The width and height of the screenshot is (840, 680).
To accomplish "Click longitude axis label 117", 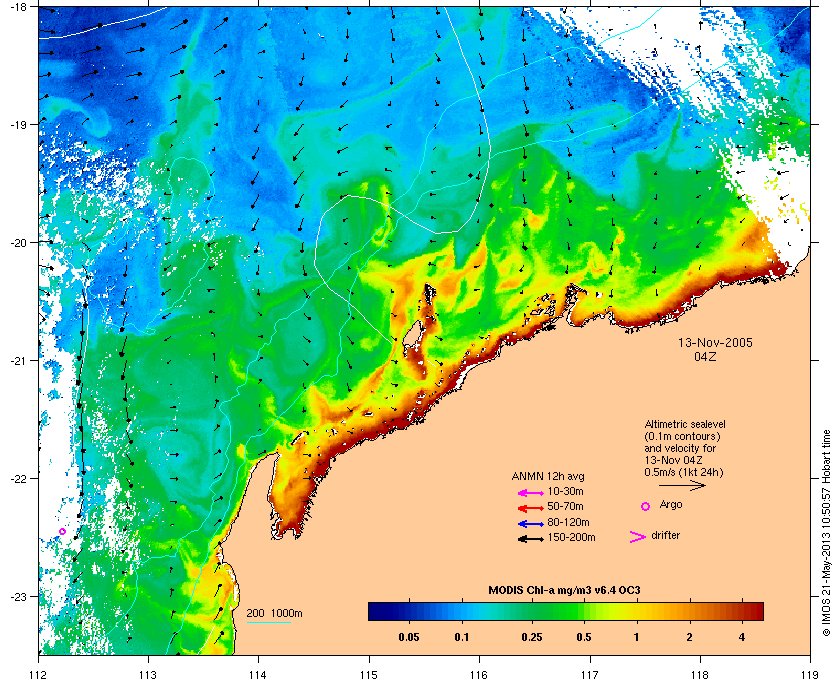I will point(589,674).
